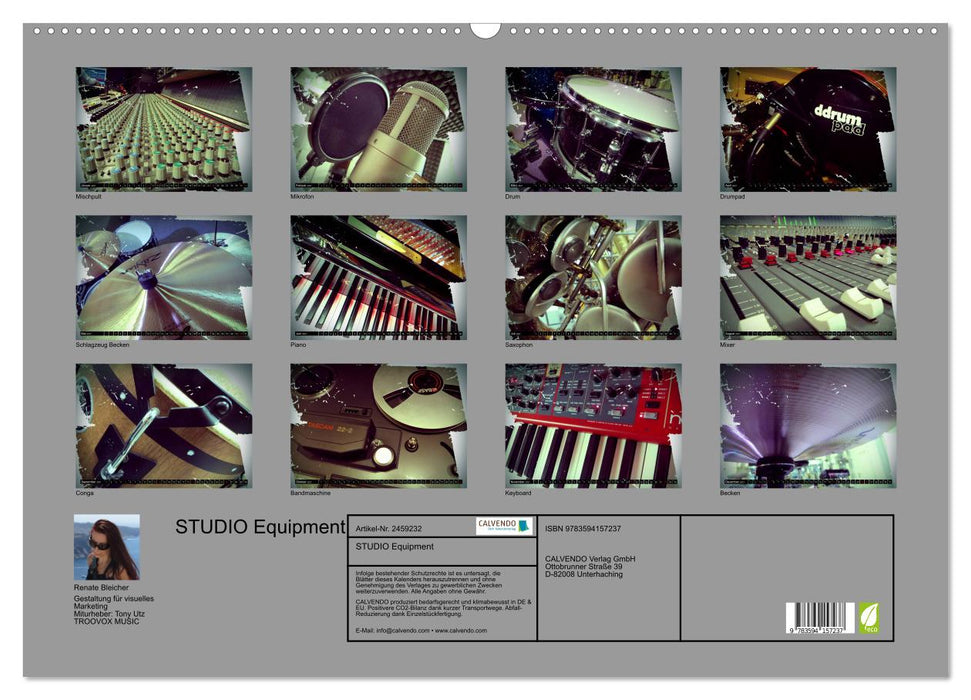Screen dimensions: 971x700
Task: Click the Renate Bleicher author portrait
Action: 107,547
